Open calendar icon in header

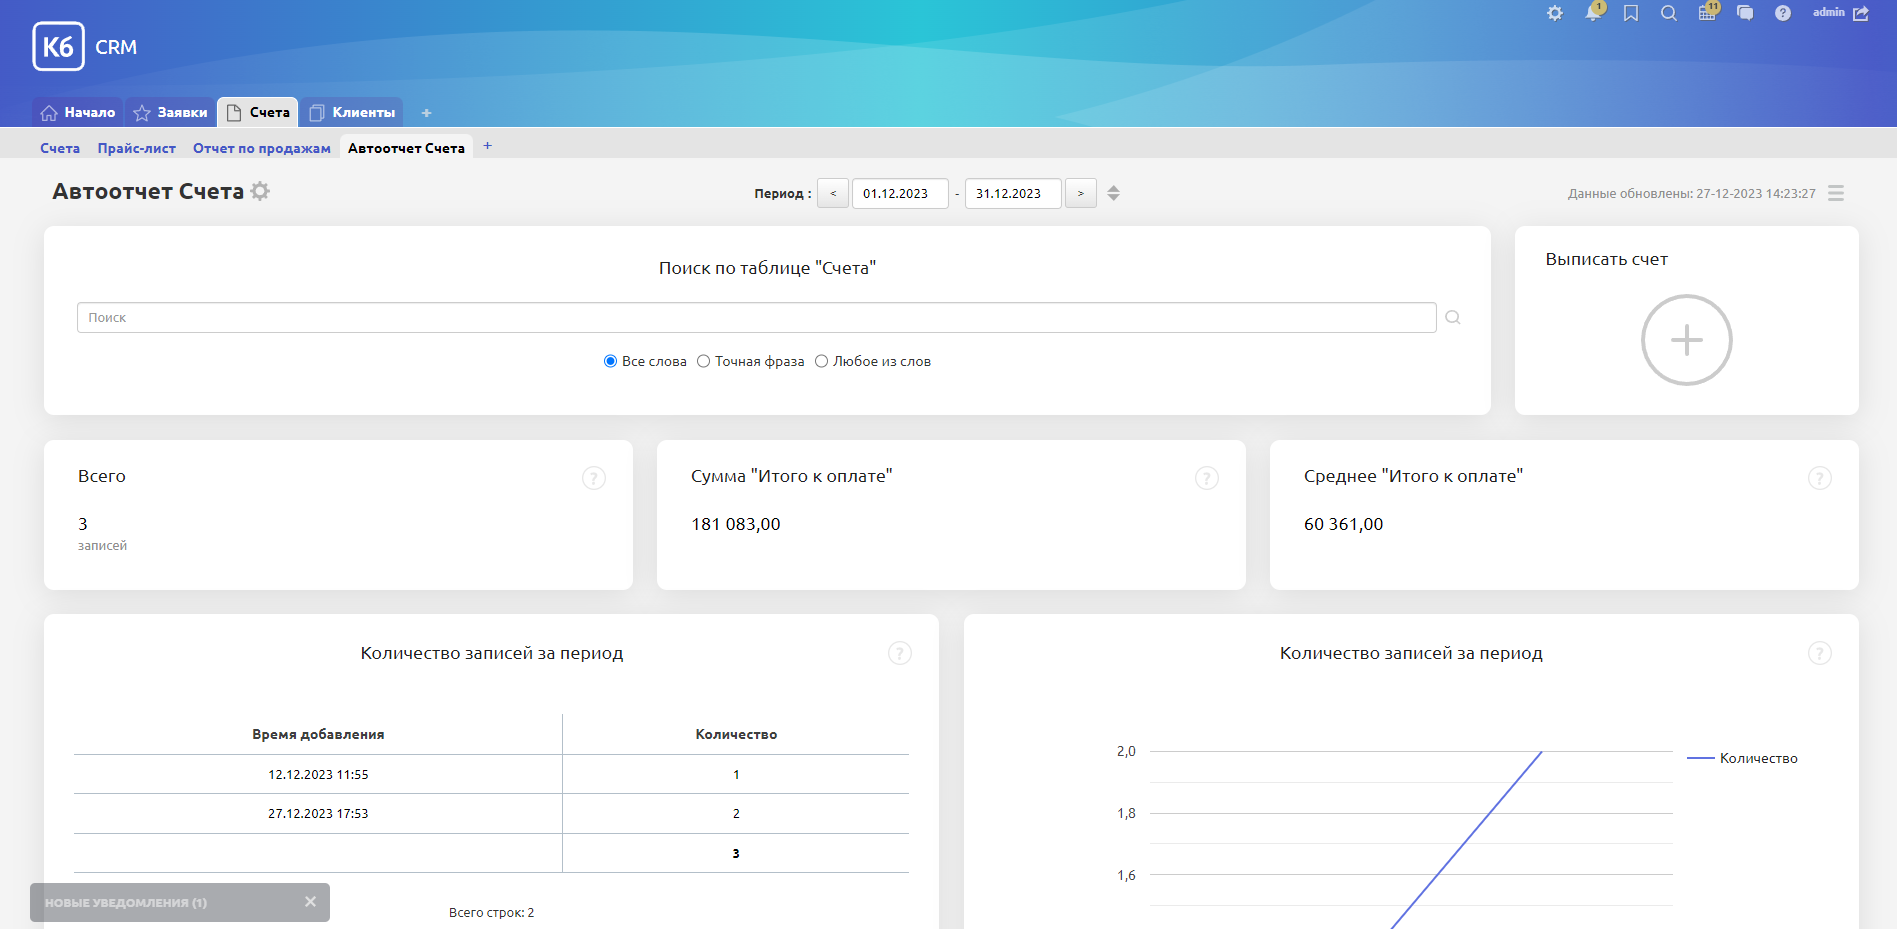[x=1707, y=13]
